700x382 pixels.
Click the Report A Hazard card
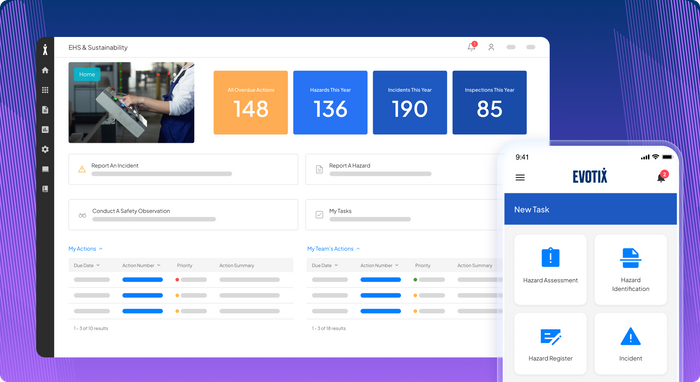[402, 169]
